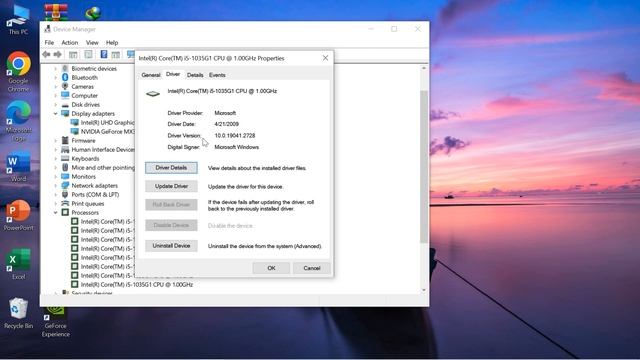Viewport: 640px width, 360px height.
Task: Expand the Ports (COM & LPT) node
Action: coord(56,194)
